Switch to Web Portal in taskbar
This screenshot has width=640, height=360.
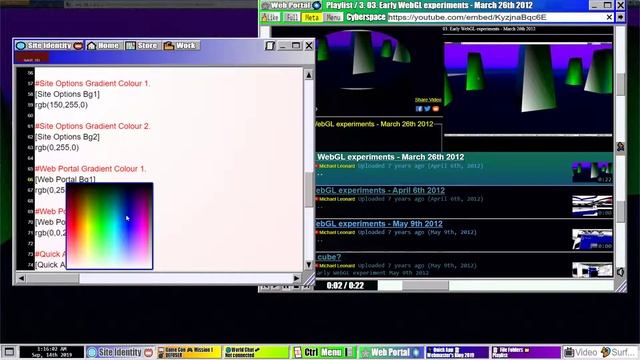coord(391,352)
